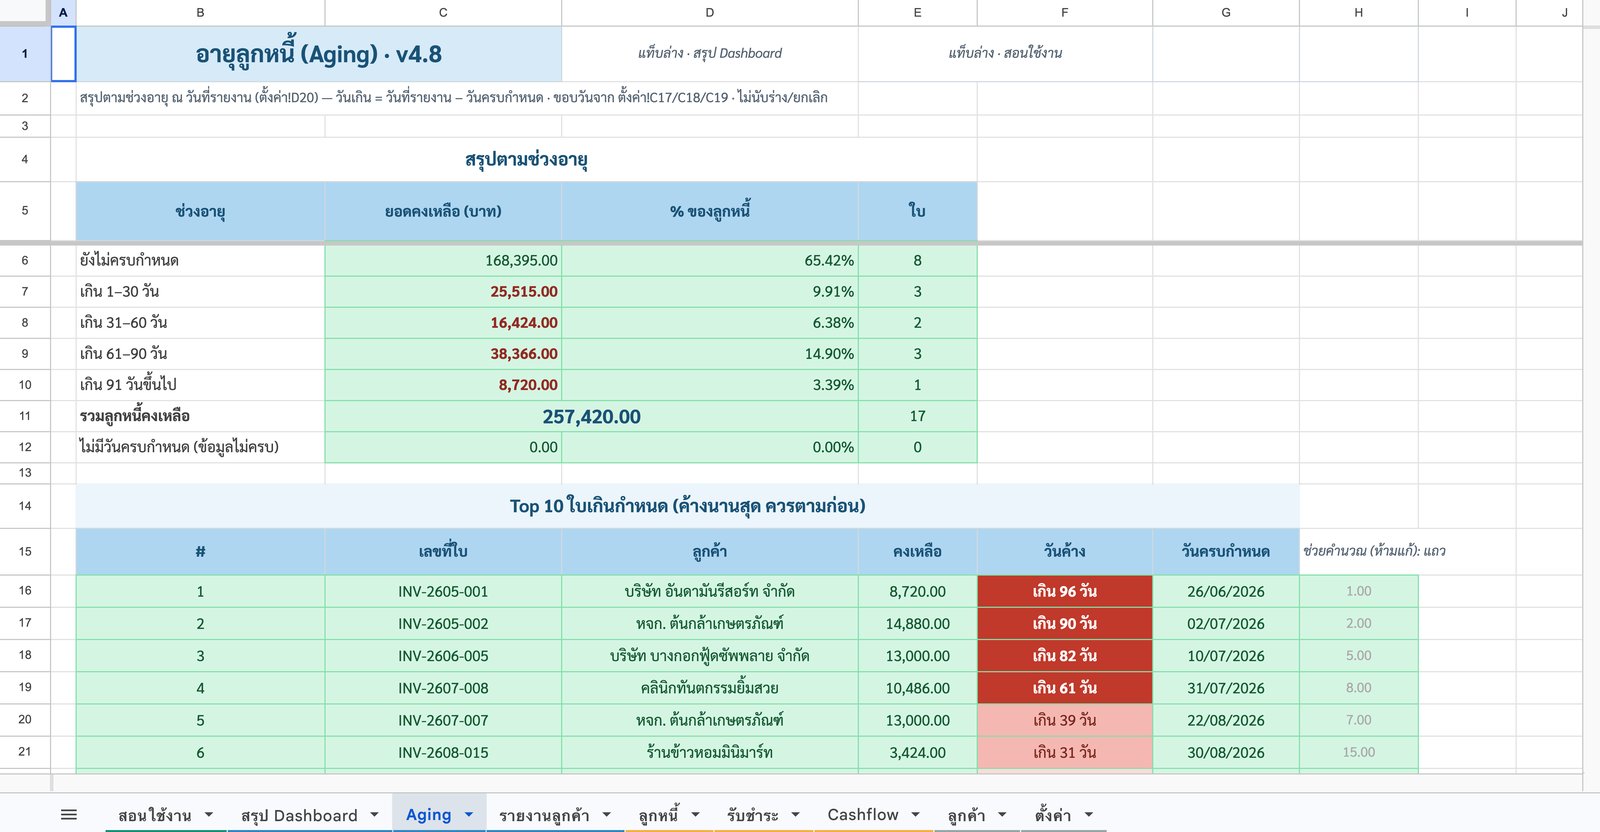Open the ลูกหนี้ tab dropdown arrow
This screenshot has height=832, width=1600.
pyautogui.click(x=695, y=815)
